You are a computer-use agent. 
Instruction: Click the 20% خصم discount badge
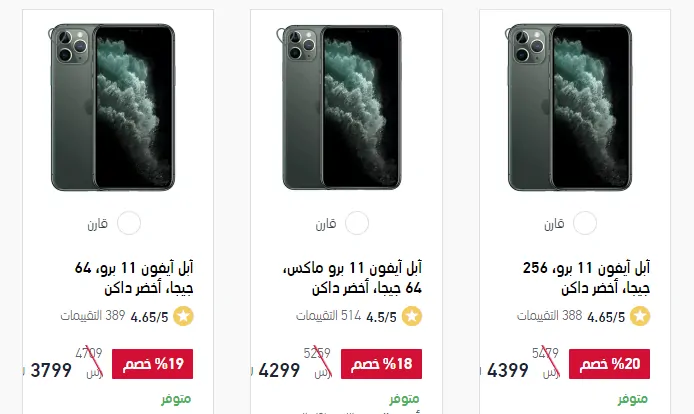[x=609, y=364]
